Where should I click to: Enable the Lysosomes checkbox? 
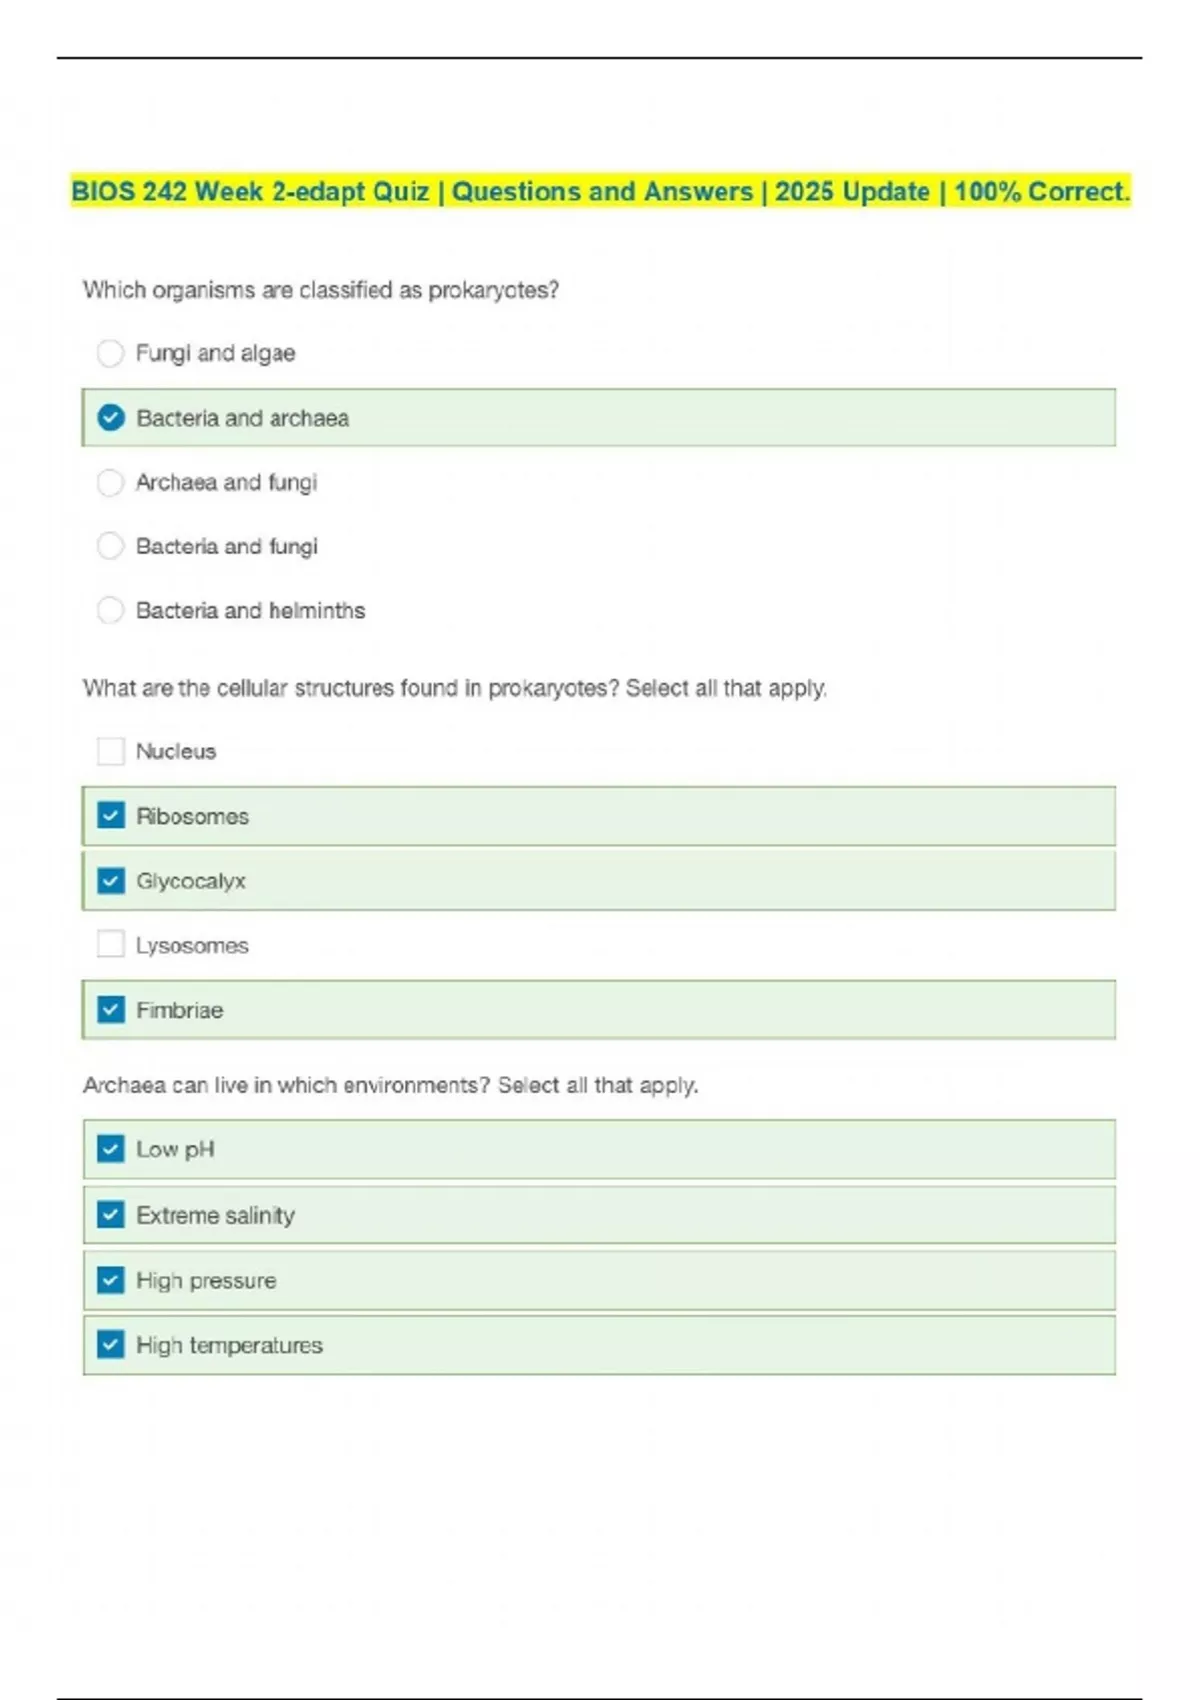pyautogui.click(x=110, y=945)
